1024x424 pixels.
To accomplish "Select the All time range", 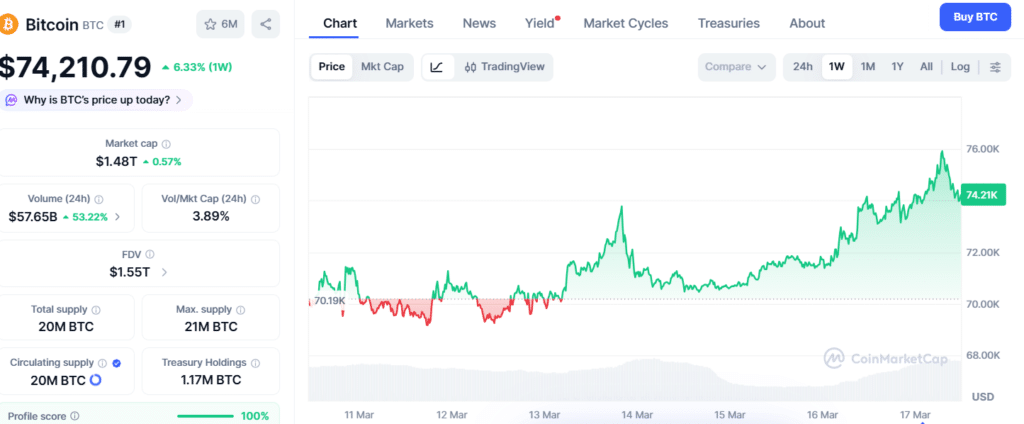I will [926, 67].
